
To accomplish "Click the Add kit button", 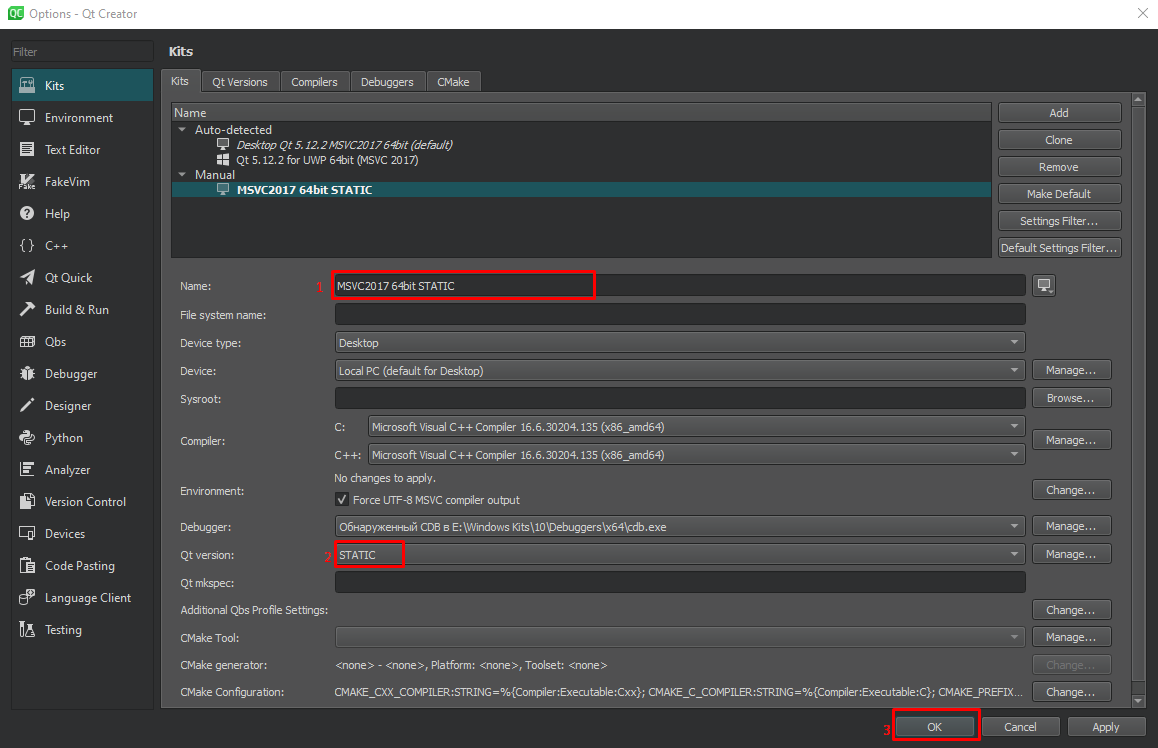I will (1059, 113).
